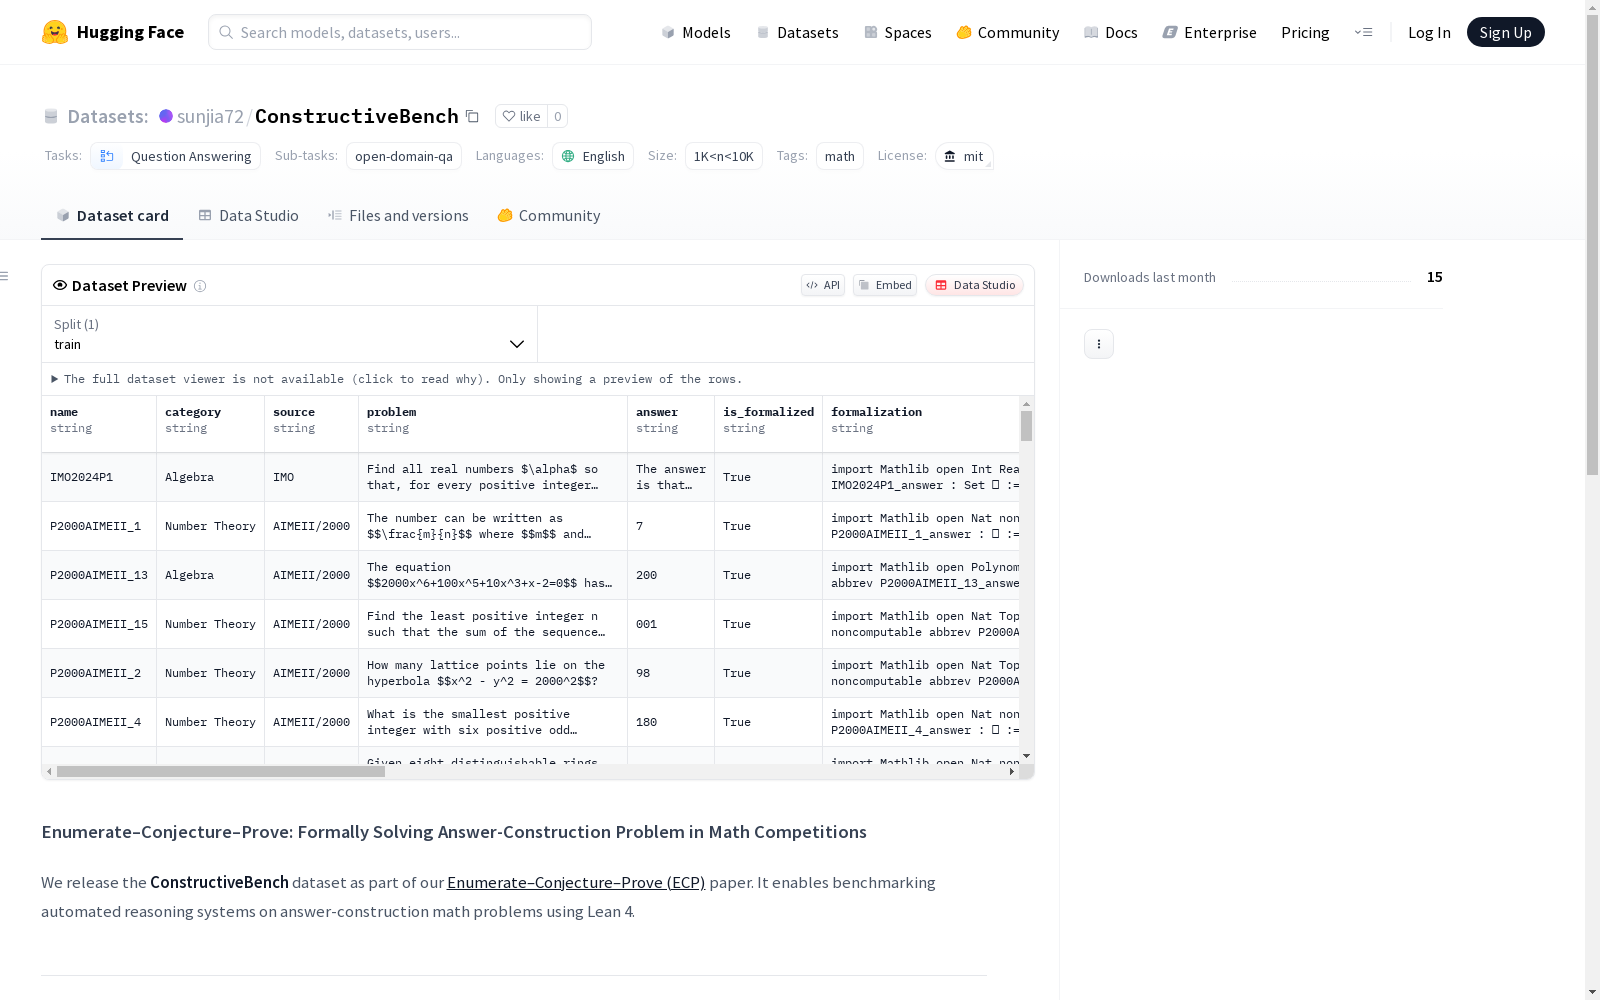Open the more navigation menu icon
Image resolution: width=1600 pixels, height=1000 pixels.
(1363, 32)
